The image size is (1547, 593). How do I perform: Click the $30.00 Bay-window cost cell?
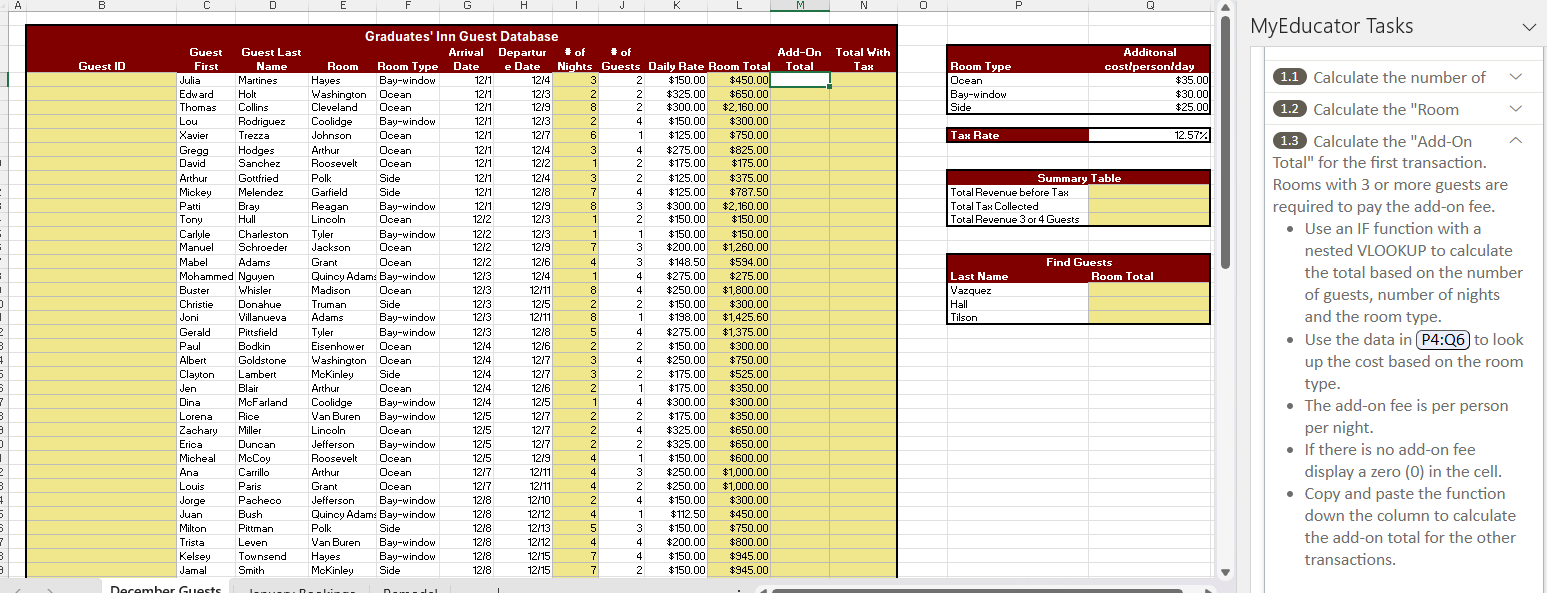coord(1149,94)
